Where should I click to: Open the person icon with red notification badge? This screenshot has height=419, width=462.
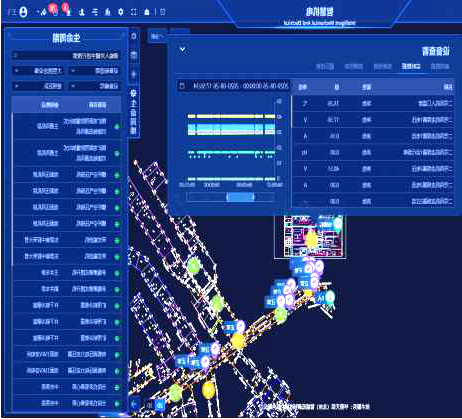click(67, 10)
